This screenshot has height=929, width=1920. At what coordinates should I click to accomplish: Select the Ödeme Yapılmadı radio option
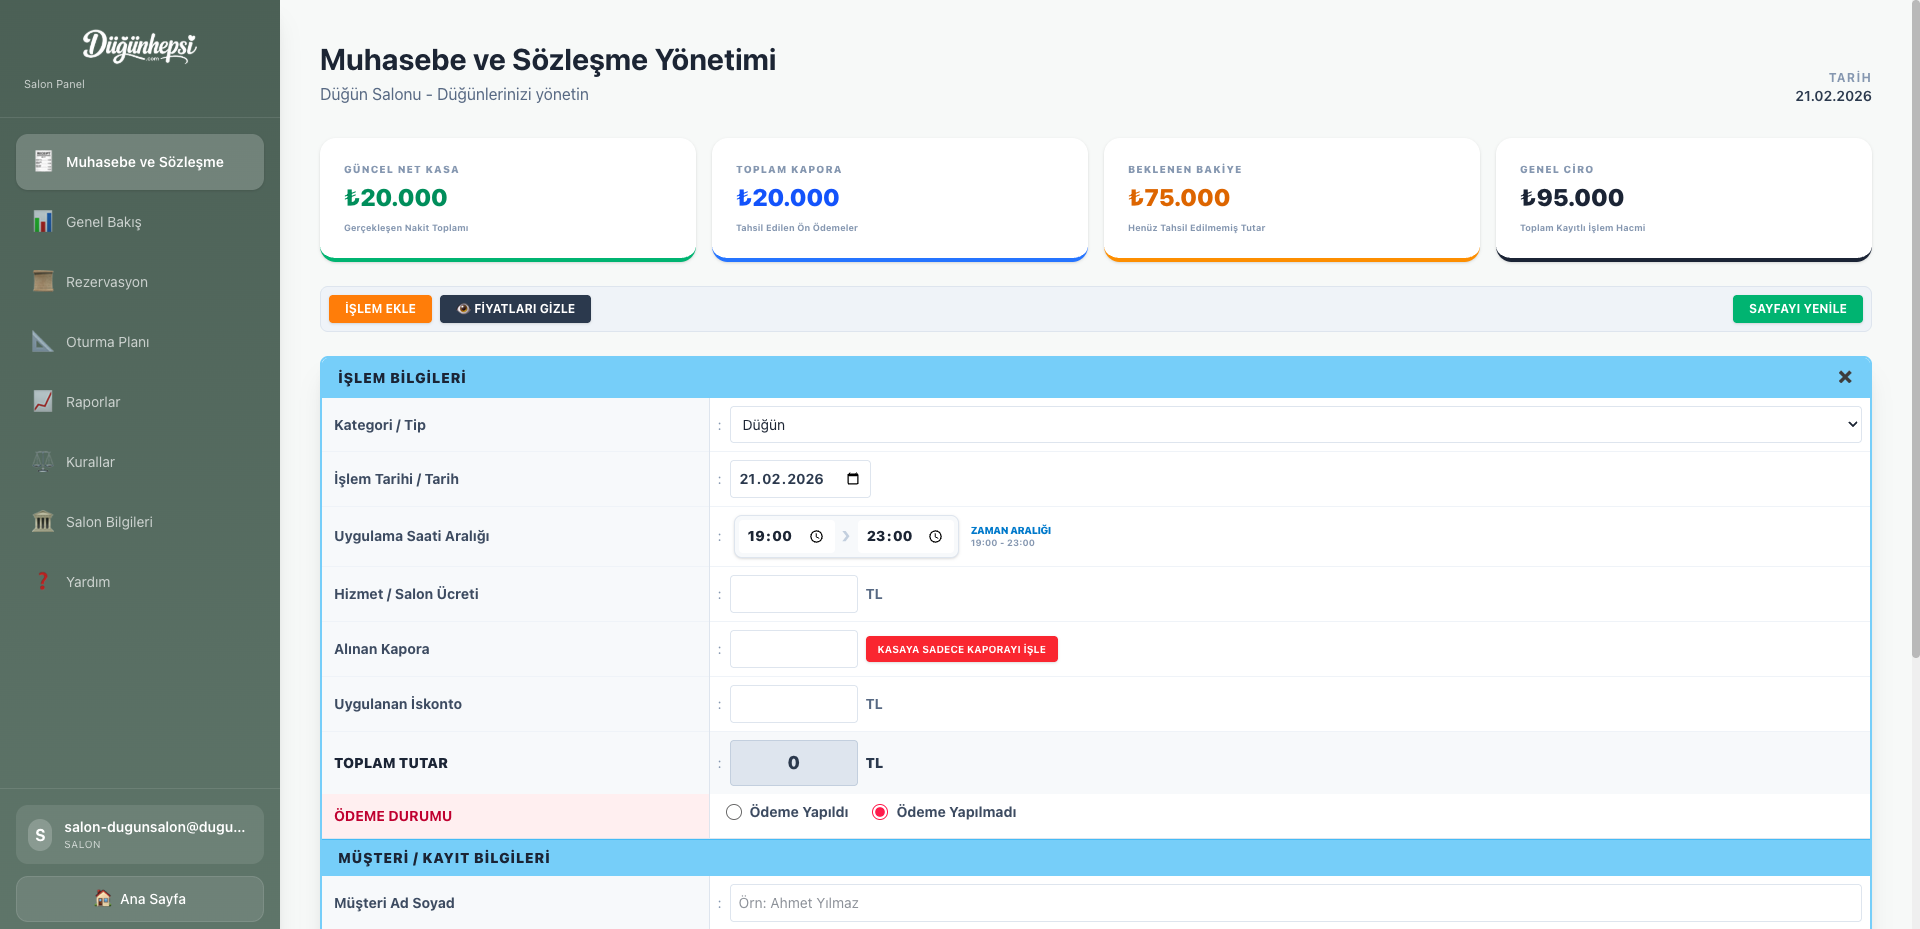880,812
